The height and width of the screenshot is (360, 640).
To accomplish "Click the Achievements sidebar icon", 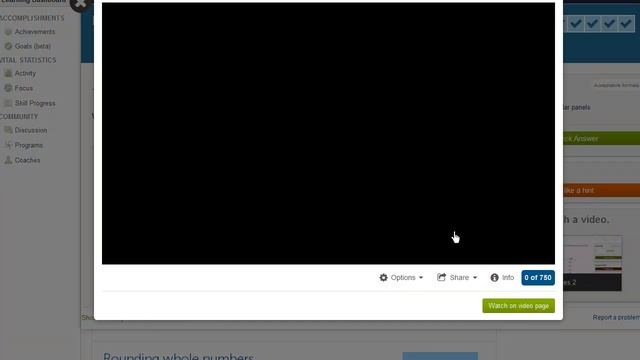I will coord(8,32).
